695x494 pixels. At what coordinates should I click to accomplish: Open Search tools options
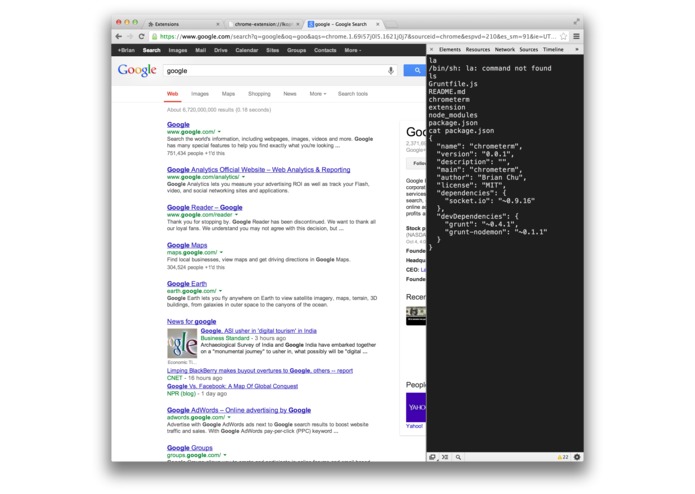pos(353,93)
